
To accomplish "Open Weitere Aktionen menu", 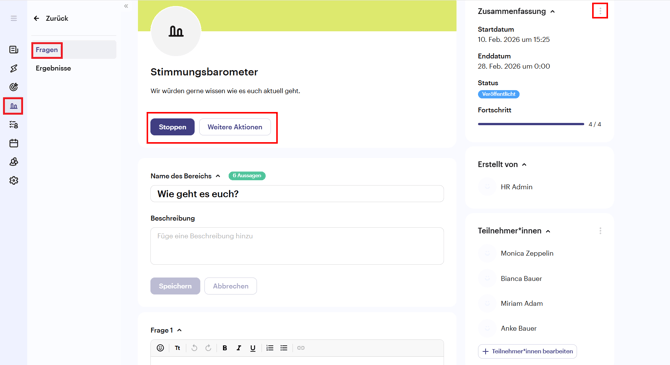I will tap(235, 127).
